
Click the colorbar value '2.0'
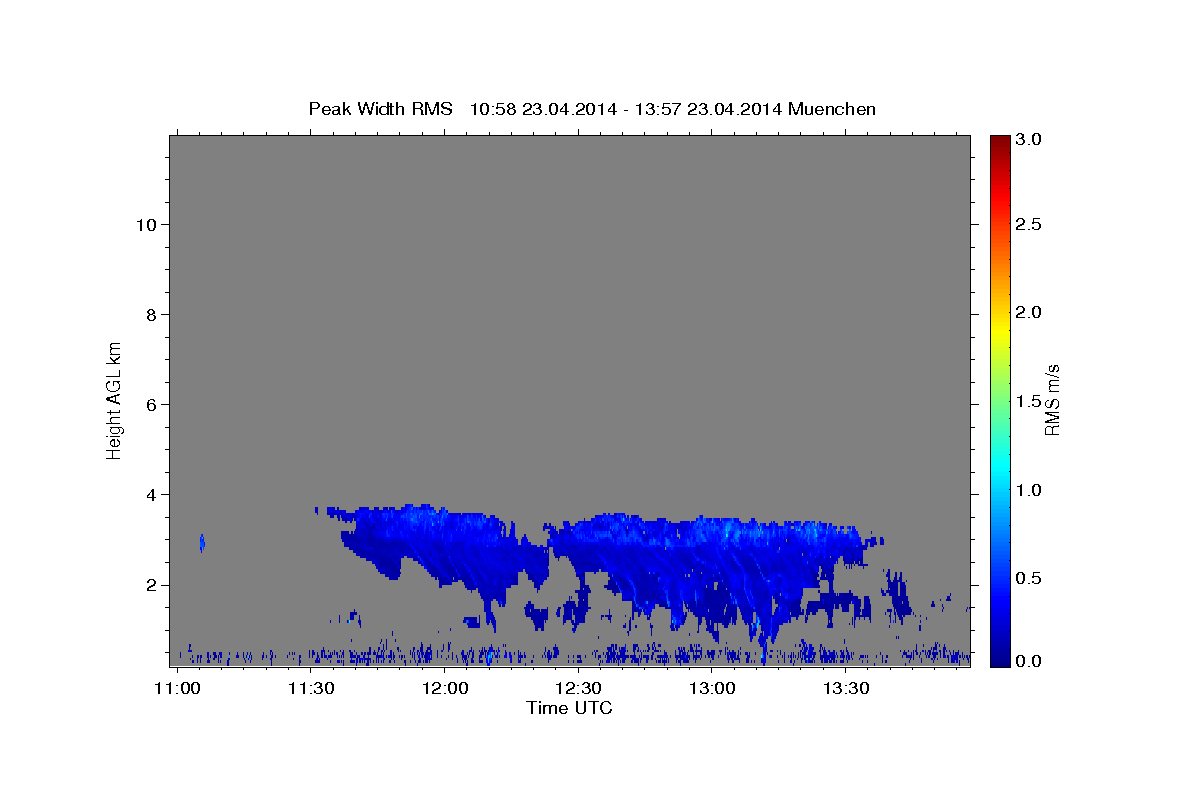point(1029,312)
